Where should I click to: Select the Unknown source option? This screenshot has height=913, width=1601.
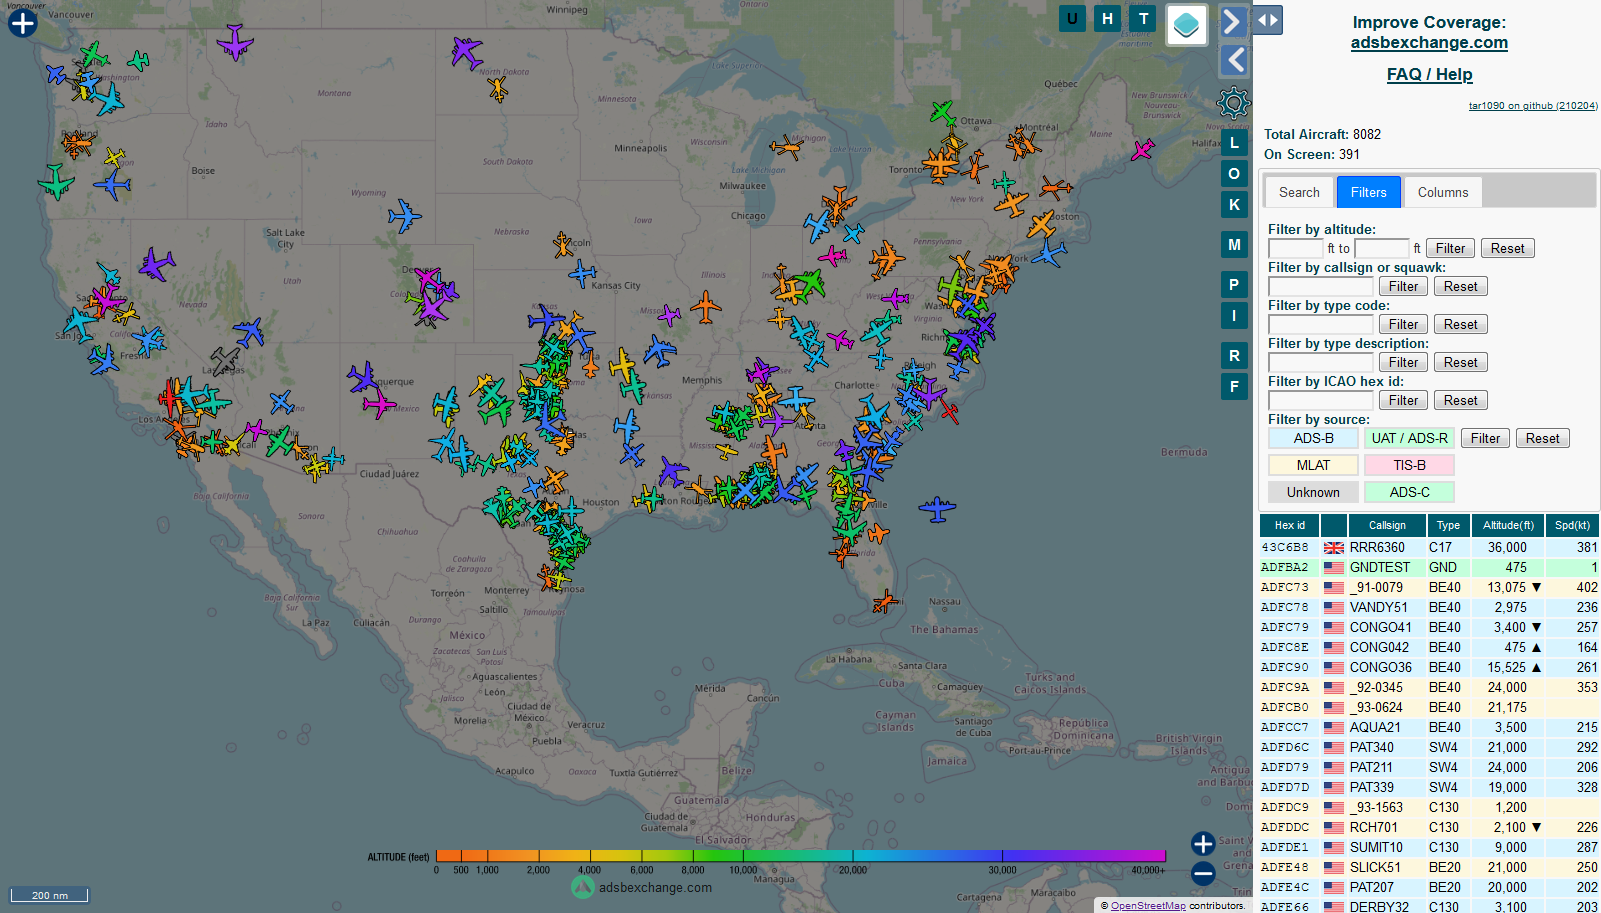coord(1313,492)
